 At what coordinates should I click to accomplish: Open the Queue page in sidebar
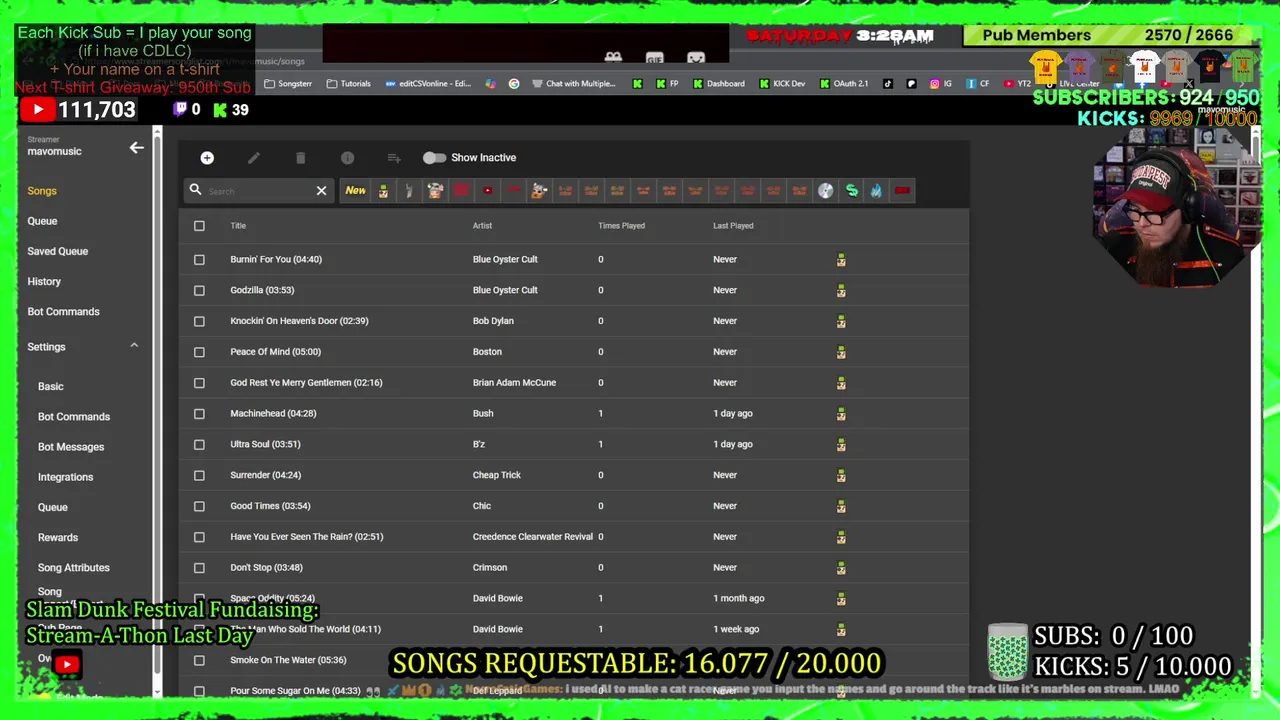pos(42,221)
